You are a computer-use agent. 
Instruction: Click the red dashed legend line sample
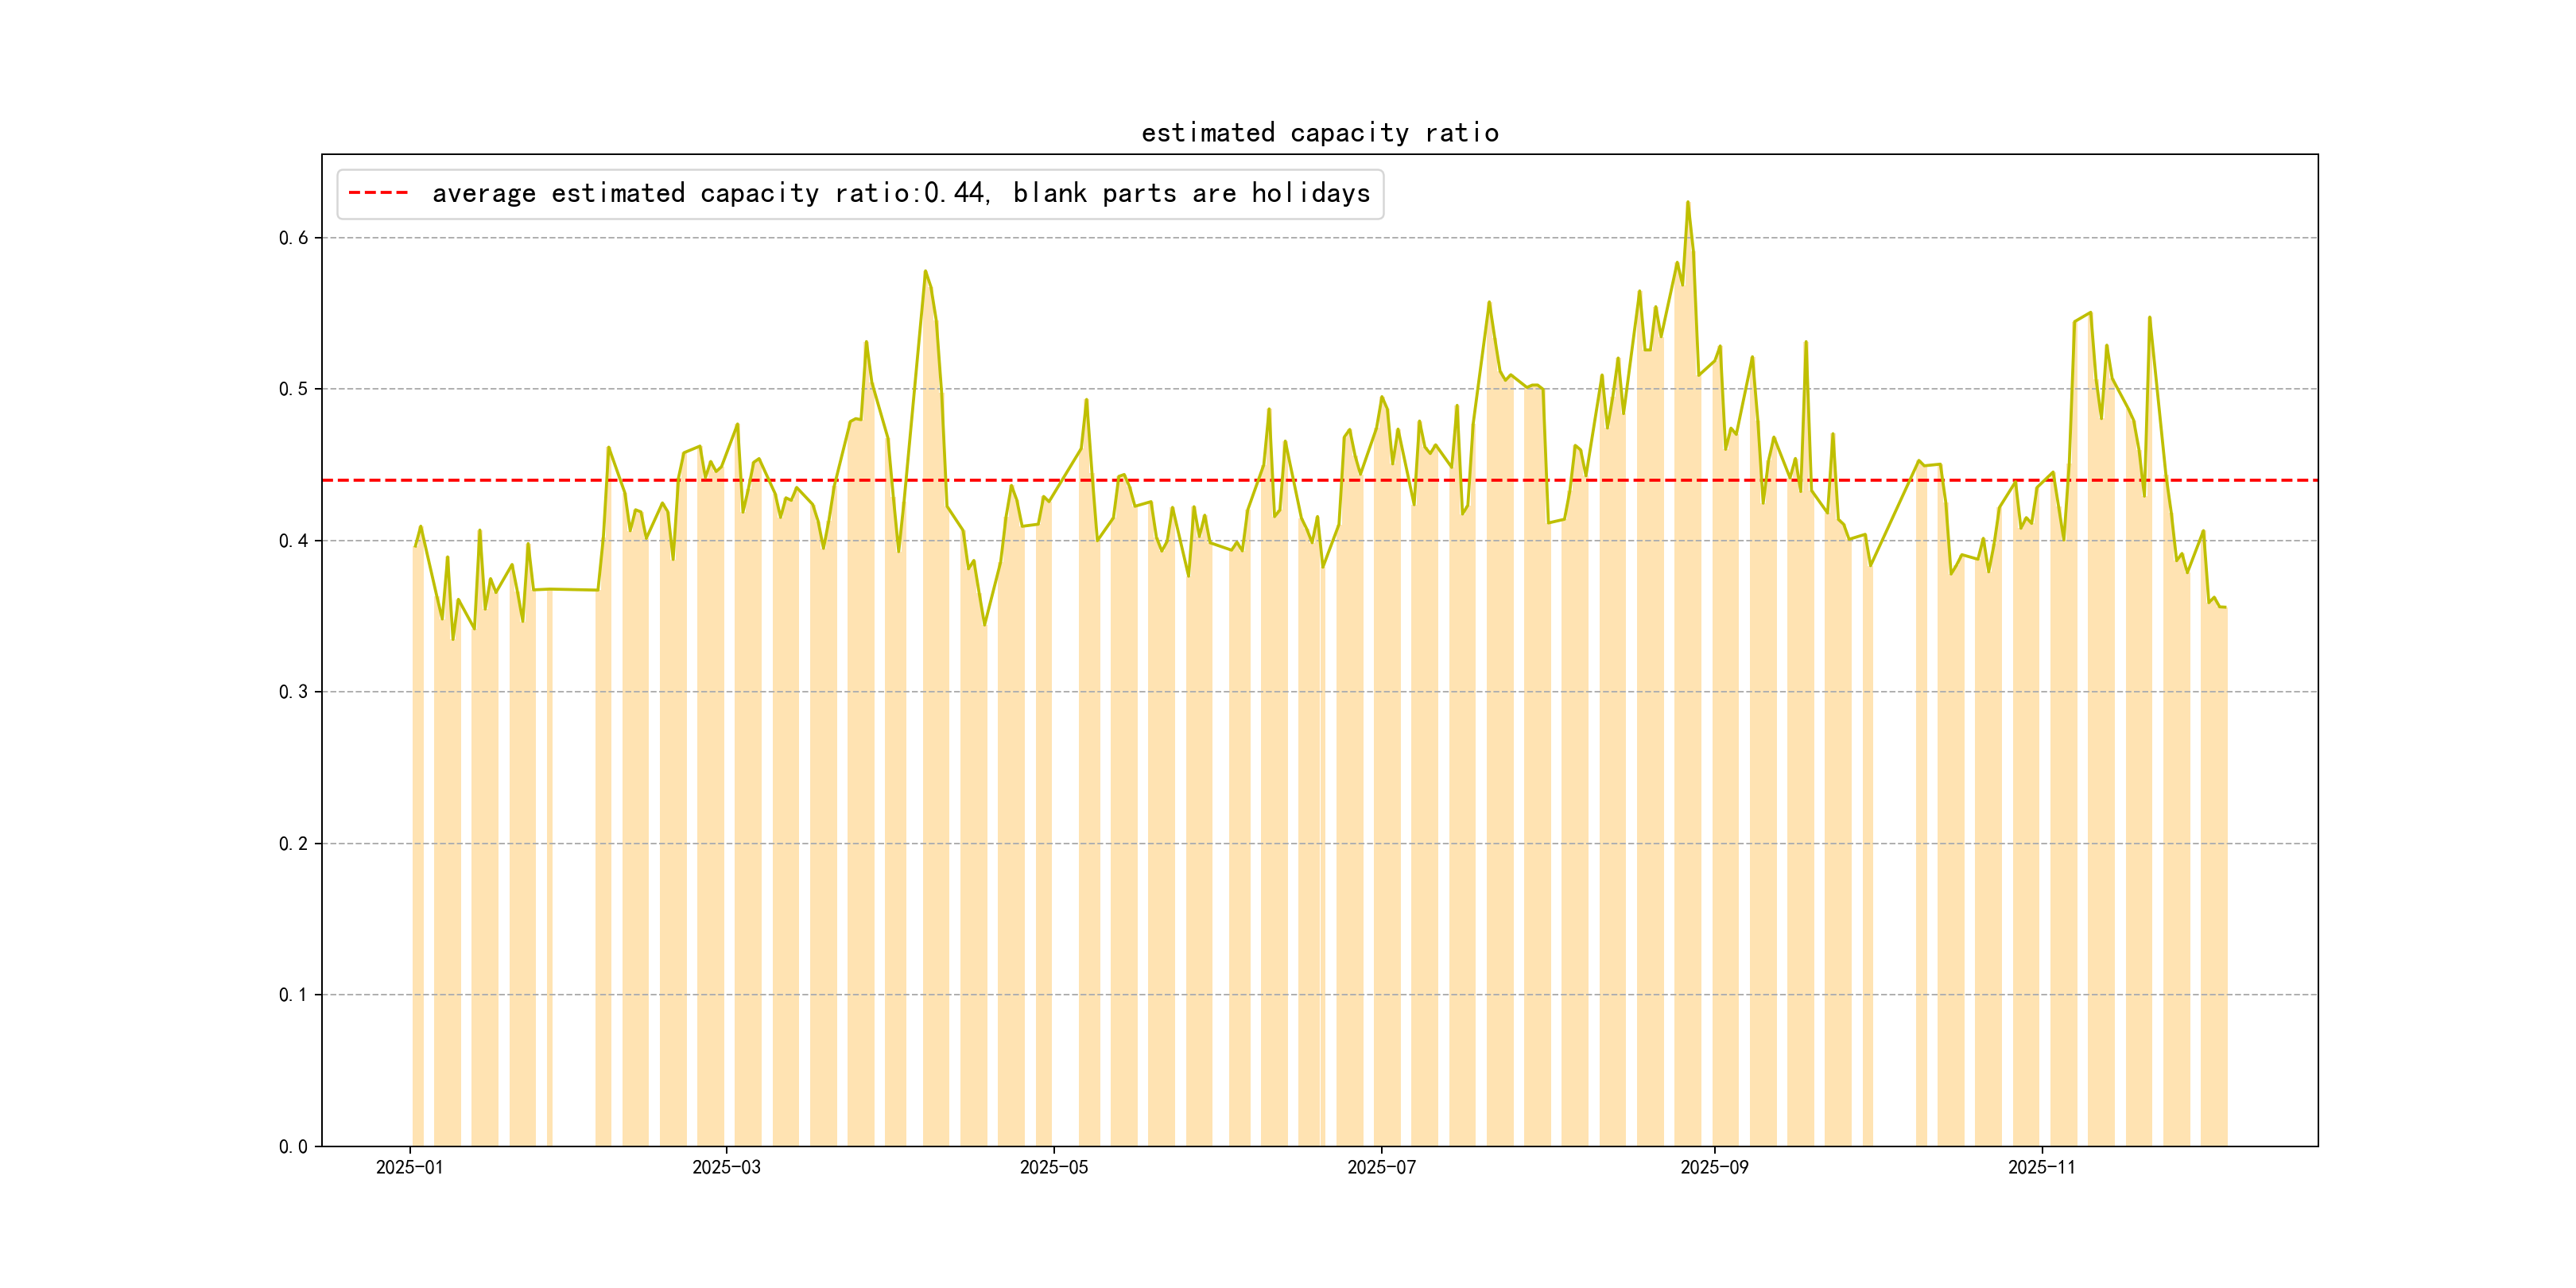[x=378, y=193]
